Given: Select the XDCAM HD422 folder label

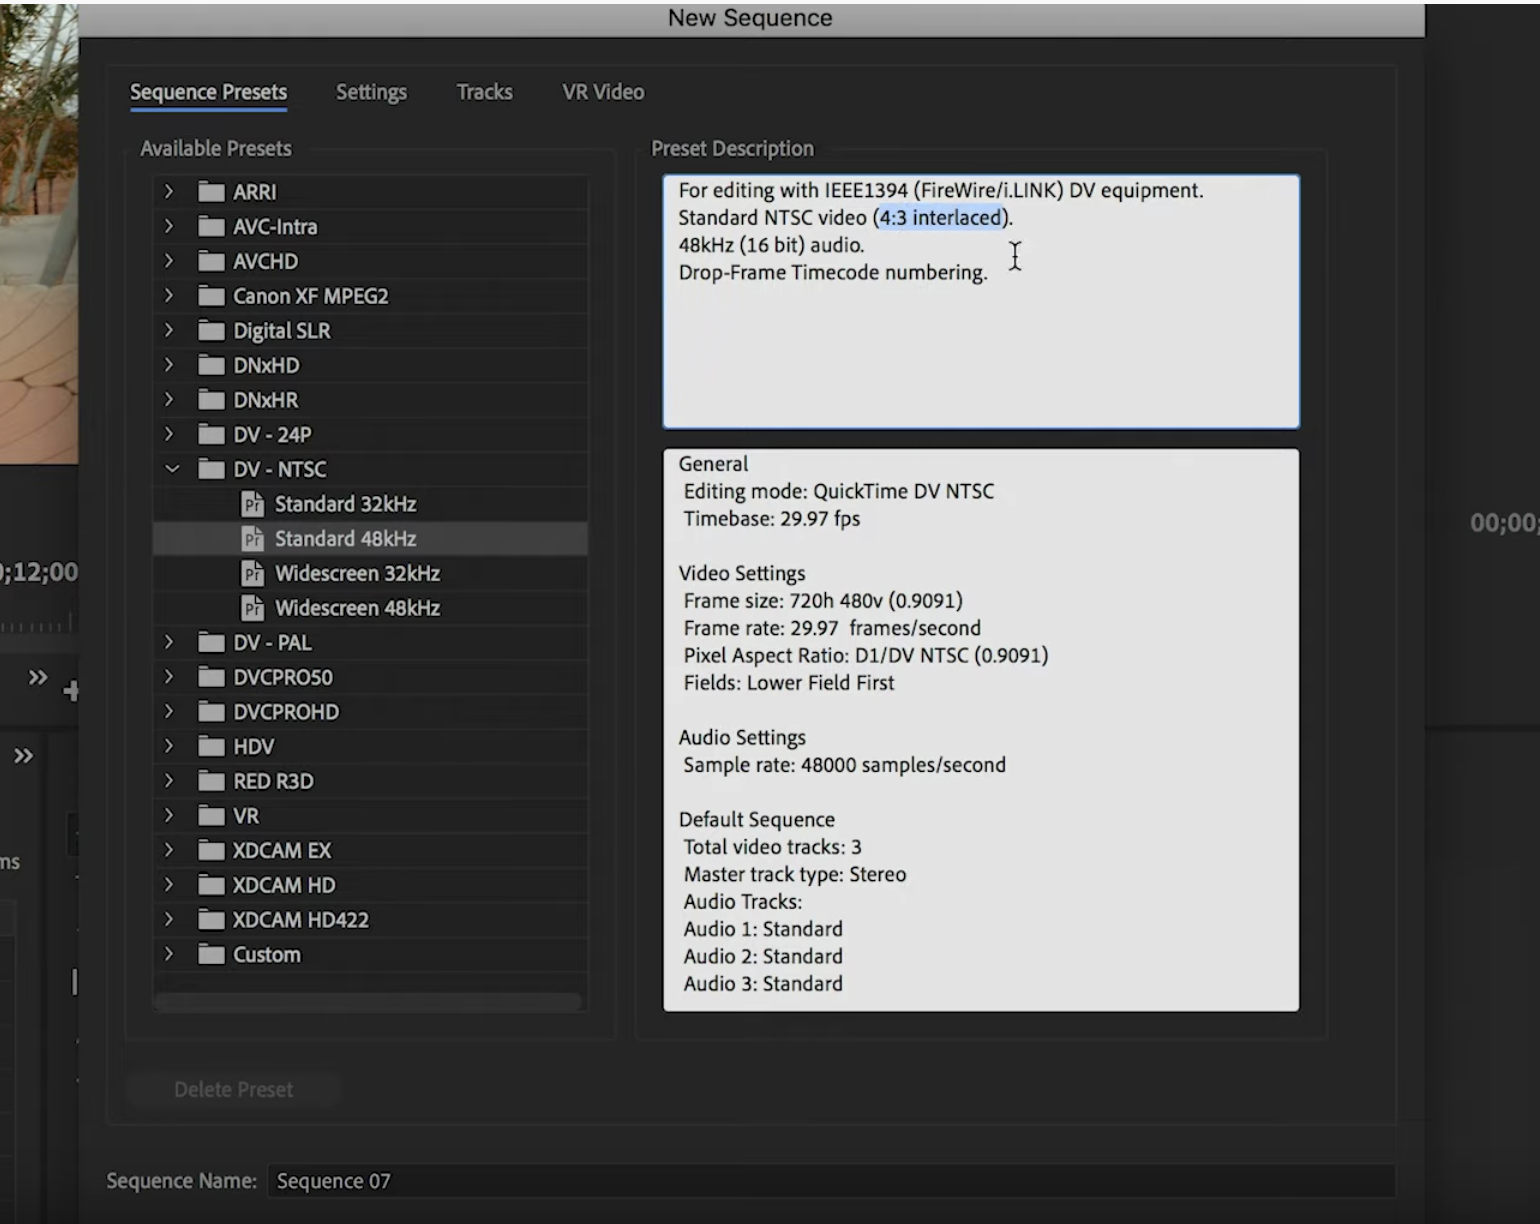Looking at the screenshot, I should point(301,920).
